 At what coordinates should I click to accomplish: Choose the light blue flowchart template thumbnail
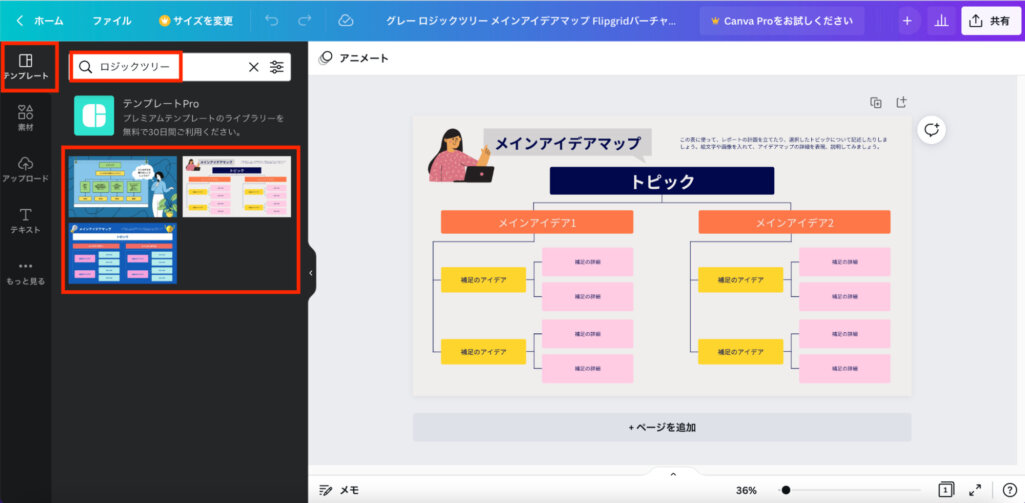pyautogui.click(x=123, y=186)
